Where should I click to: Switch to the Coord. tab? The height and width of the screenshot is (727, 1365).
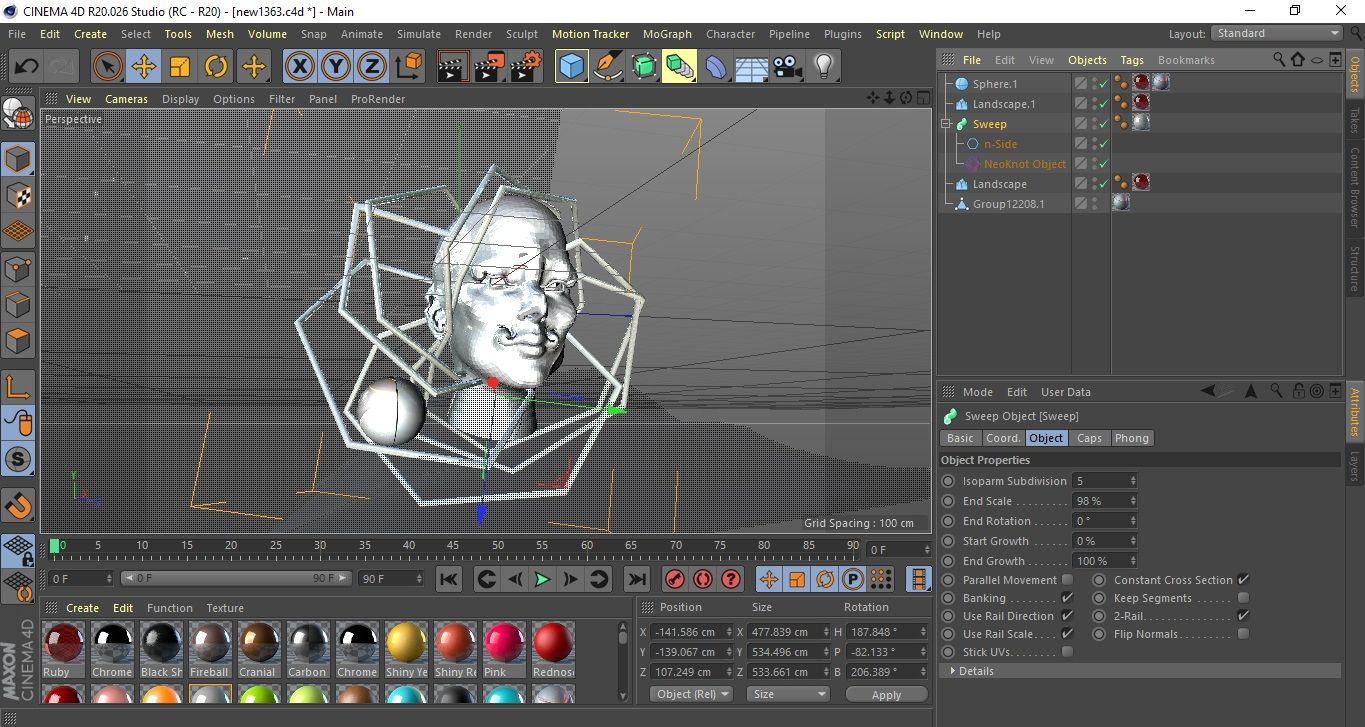point(1003,438)
